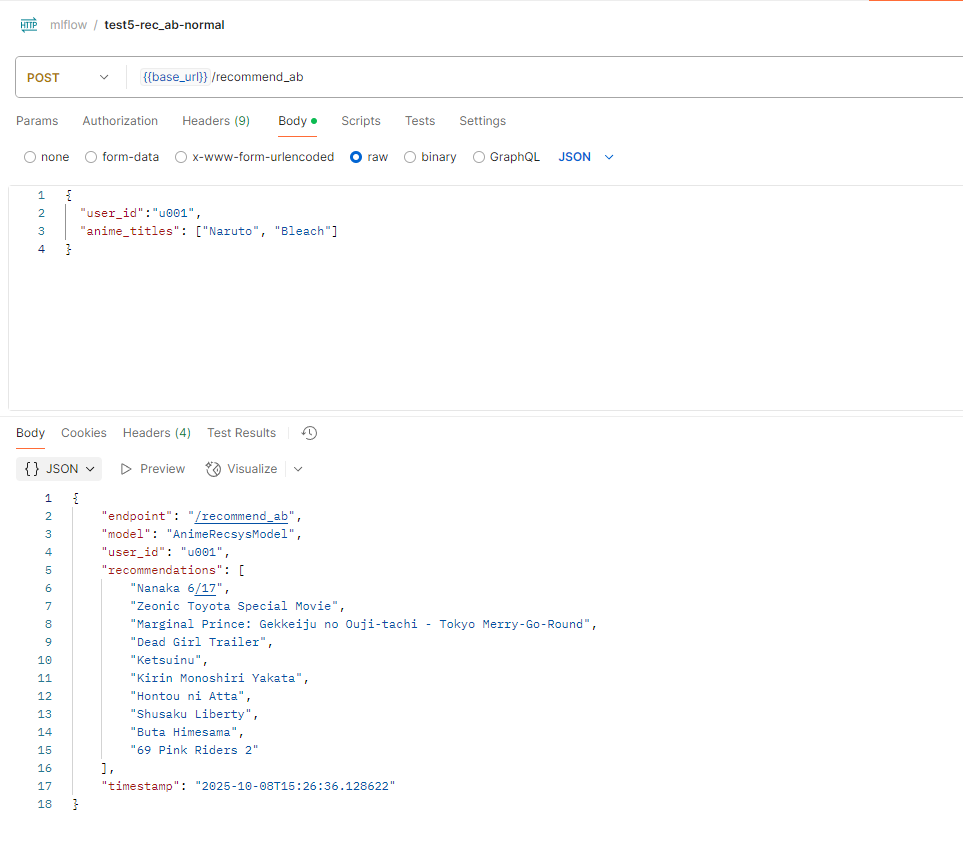Select the none body radio button
Viewport: 963px width, 844px height.
pyautogui.click(x=30, y=157)
